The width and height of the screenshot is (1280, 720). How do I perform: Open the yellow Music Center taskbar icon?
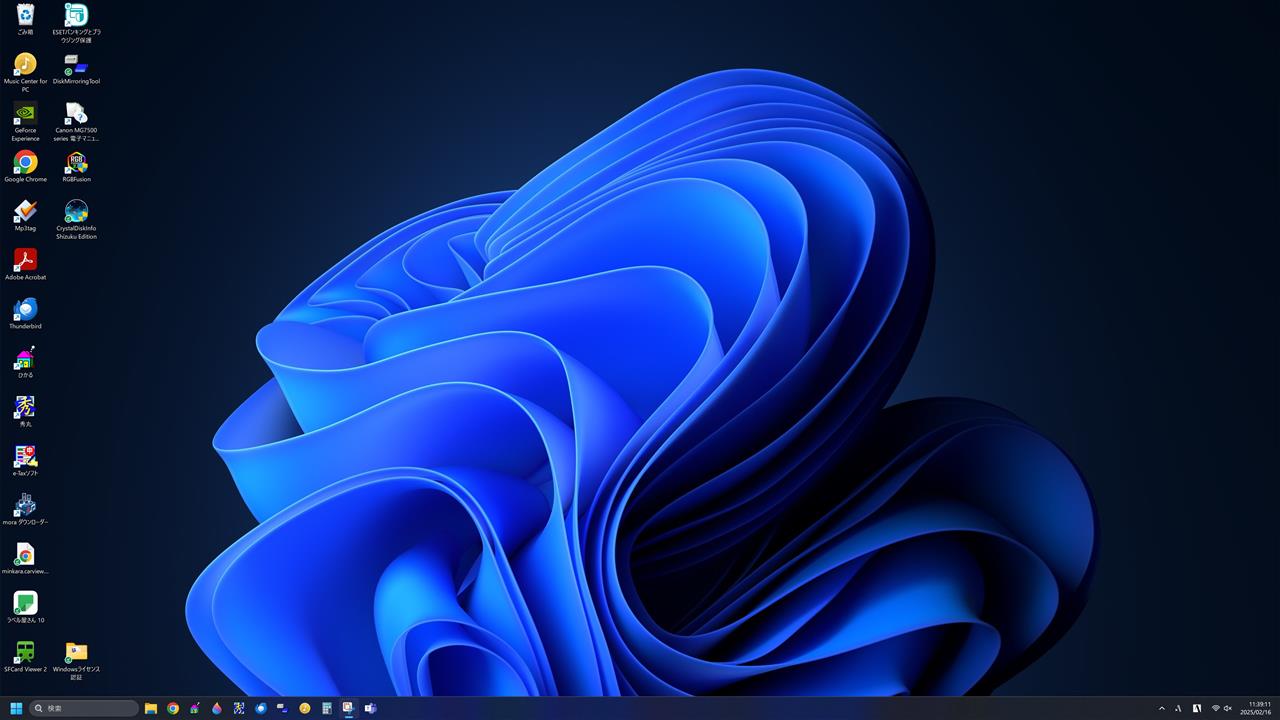(305, 708)
